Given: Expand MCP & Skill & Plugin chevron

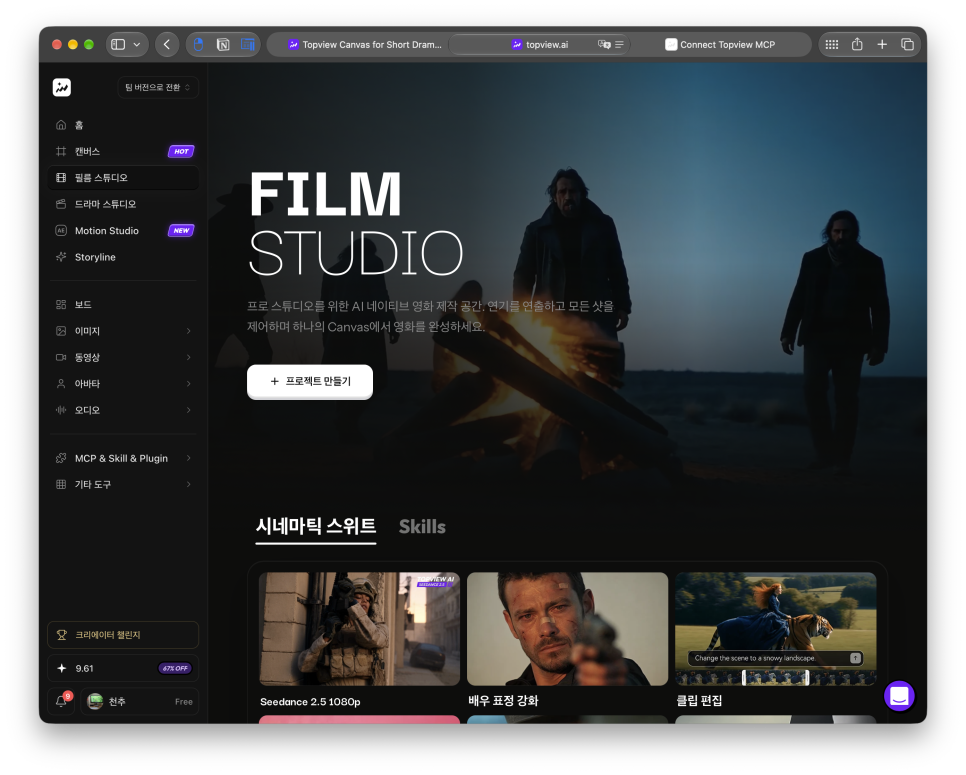Looking at the screenshot, I should (x=189, y=458).
